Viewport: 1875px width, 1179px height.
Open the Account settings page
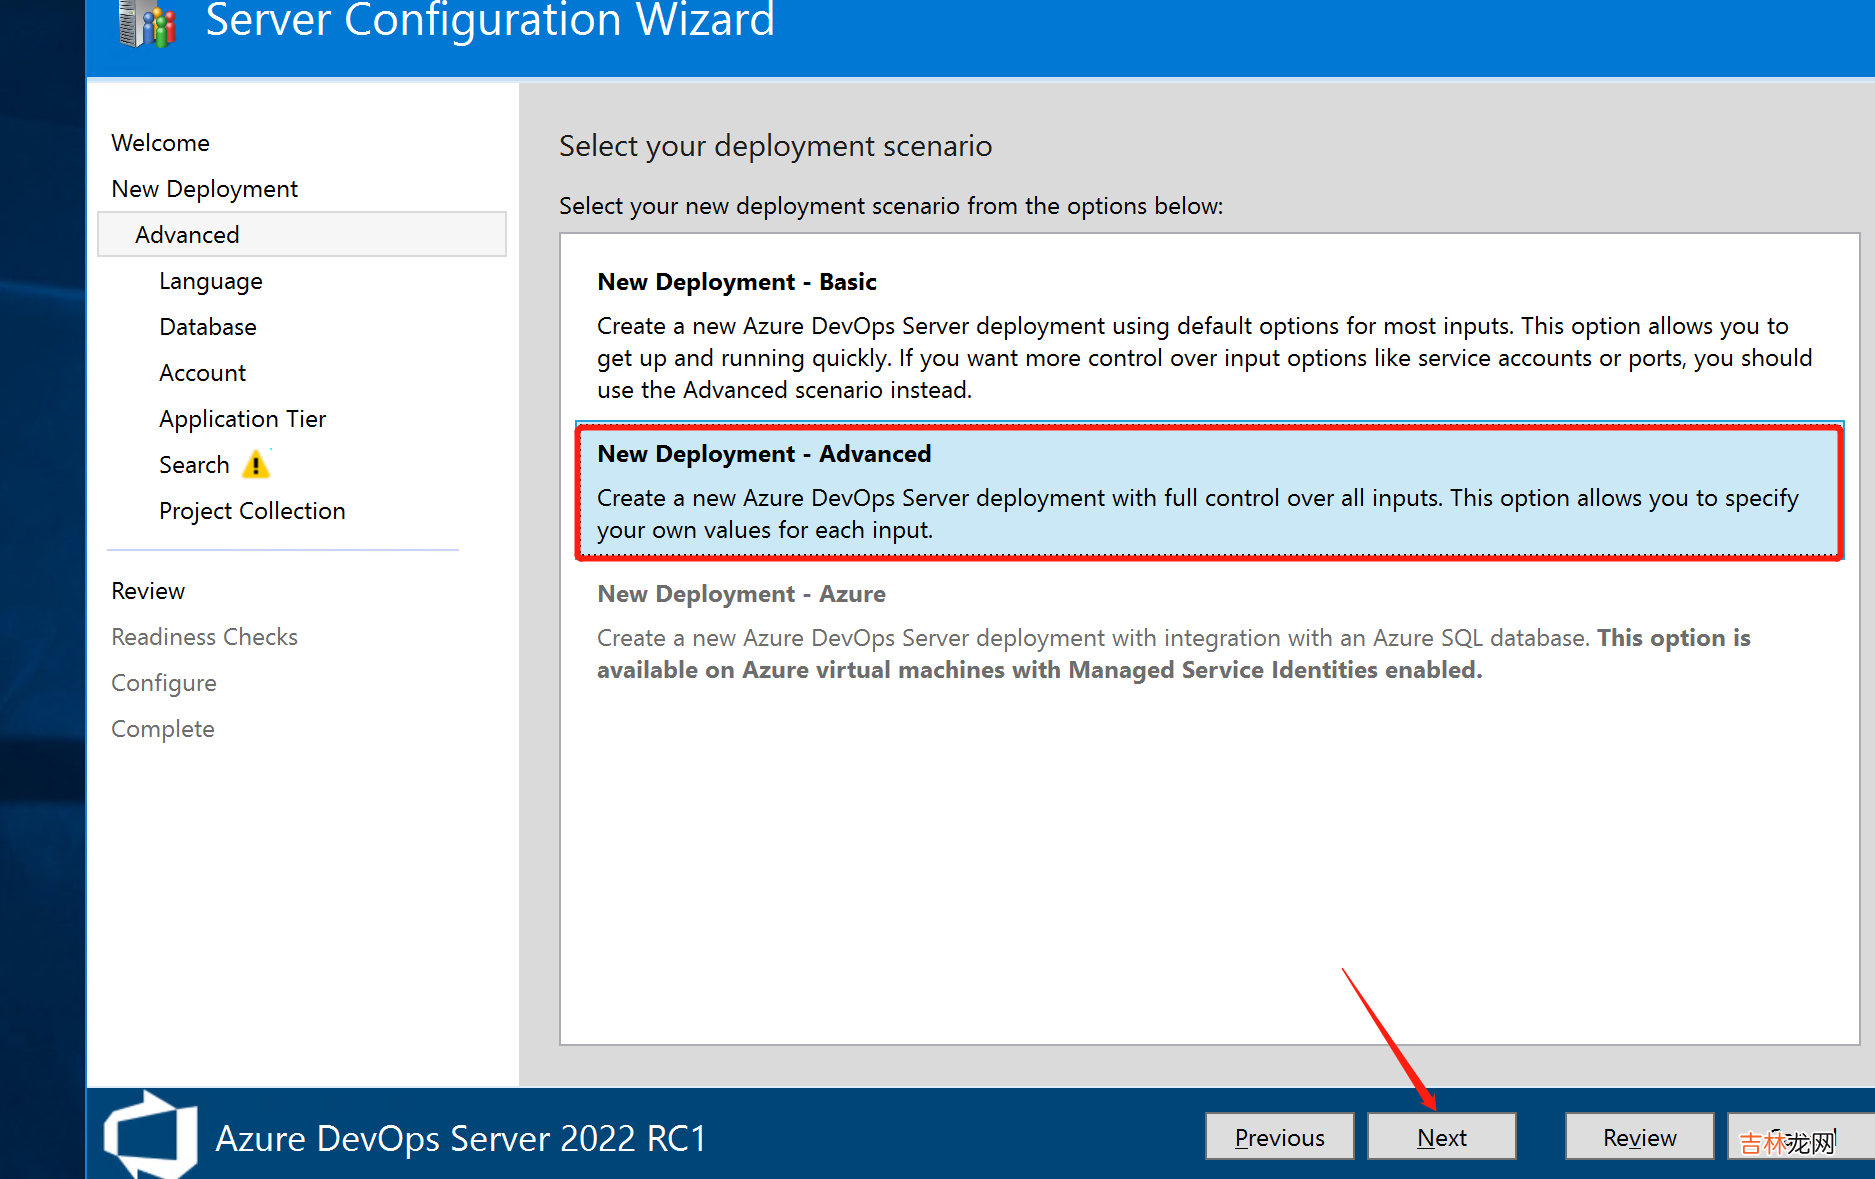[x=202, y=373]
